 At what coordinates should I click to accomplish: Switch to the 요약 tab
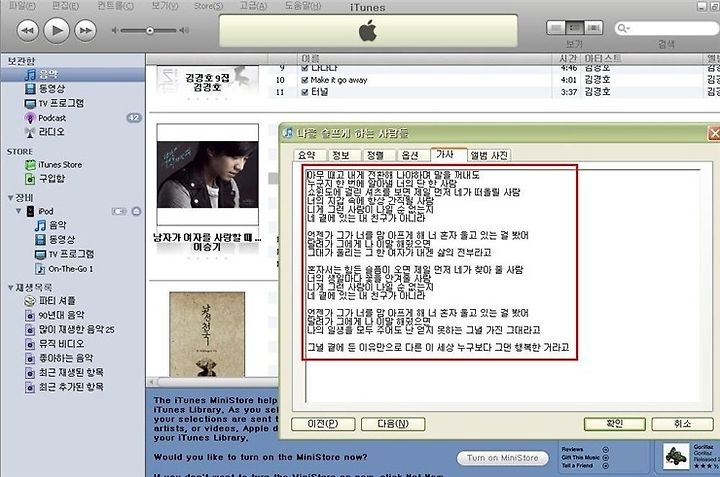[310, 155]
